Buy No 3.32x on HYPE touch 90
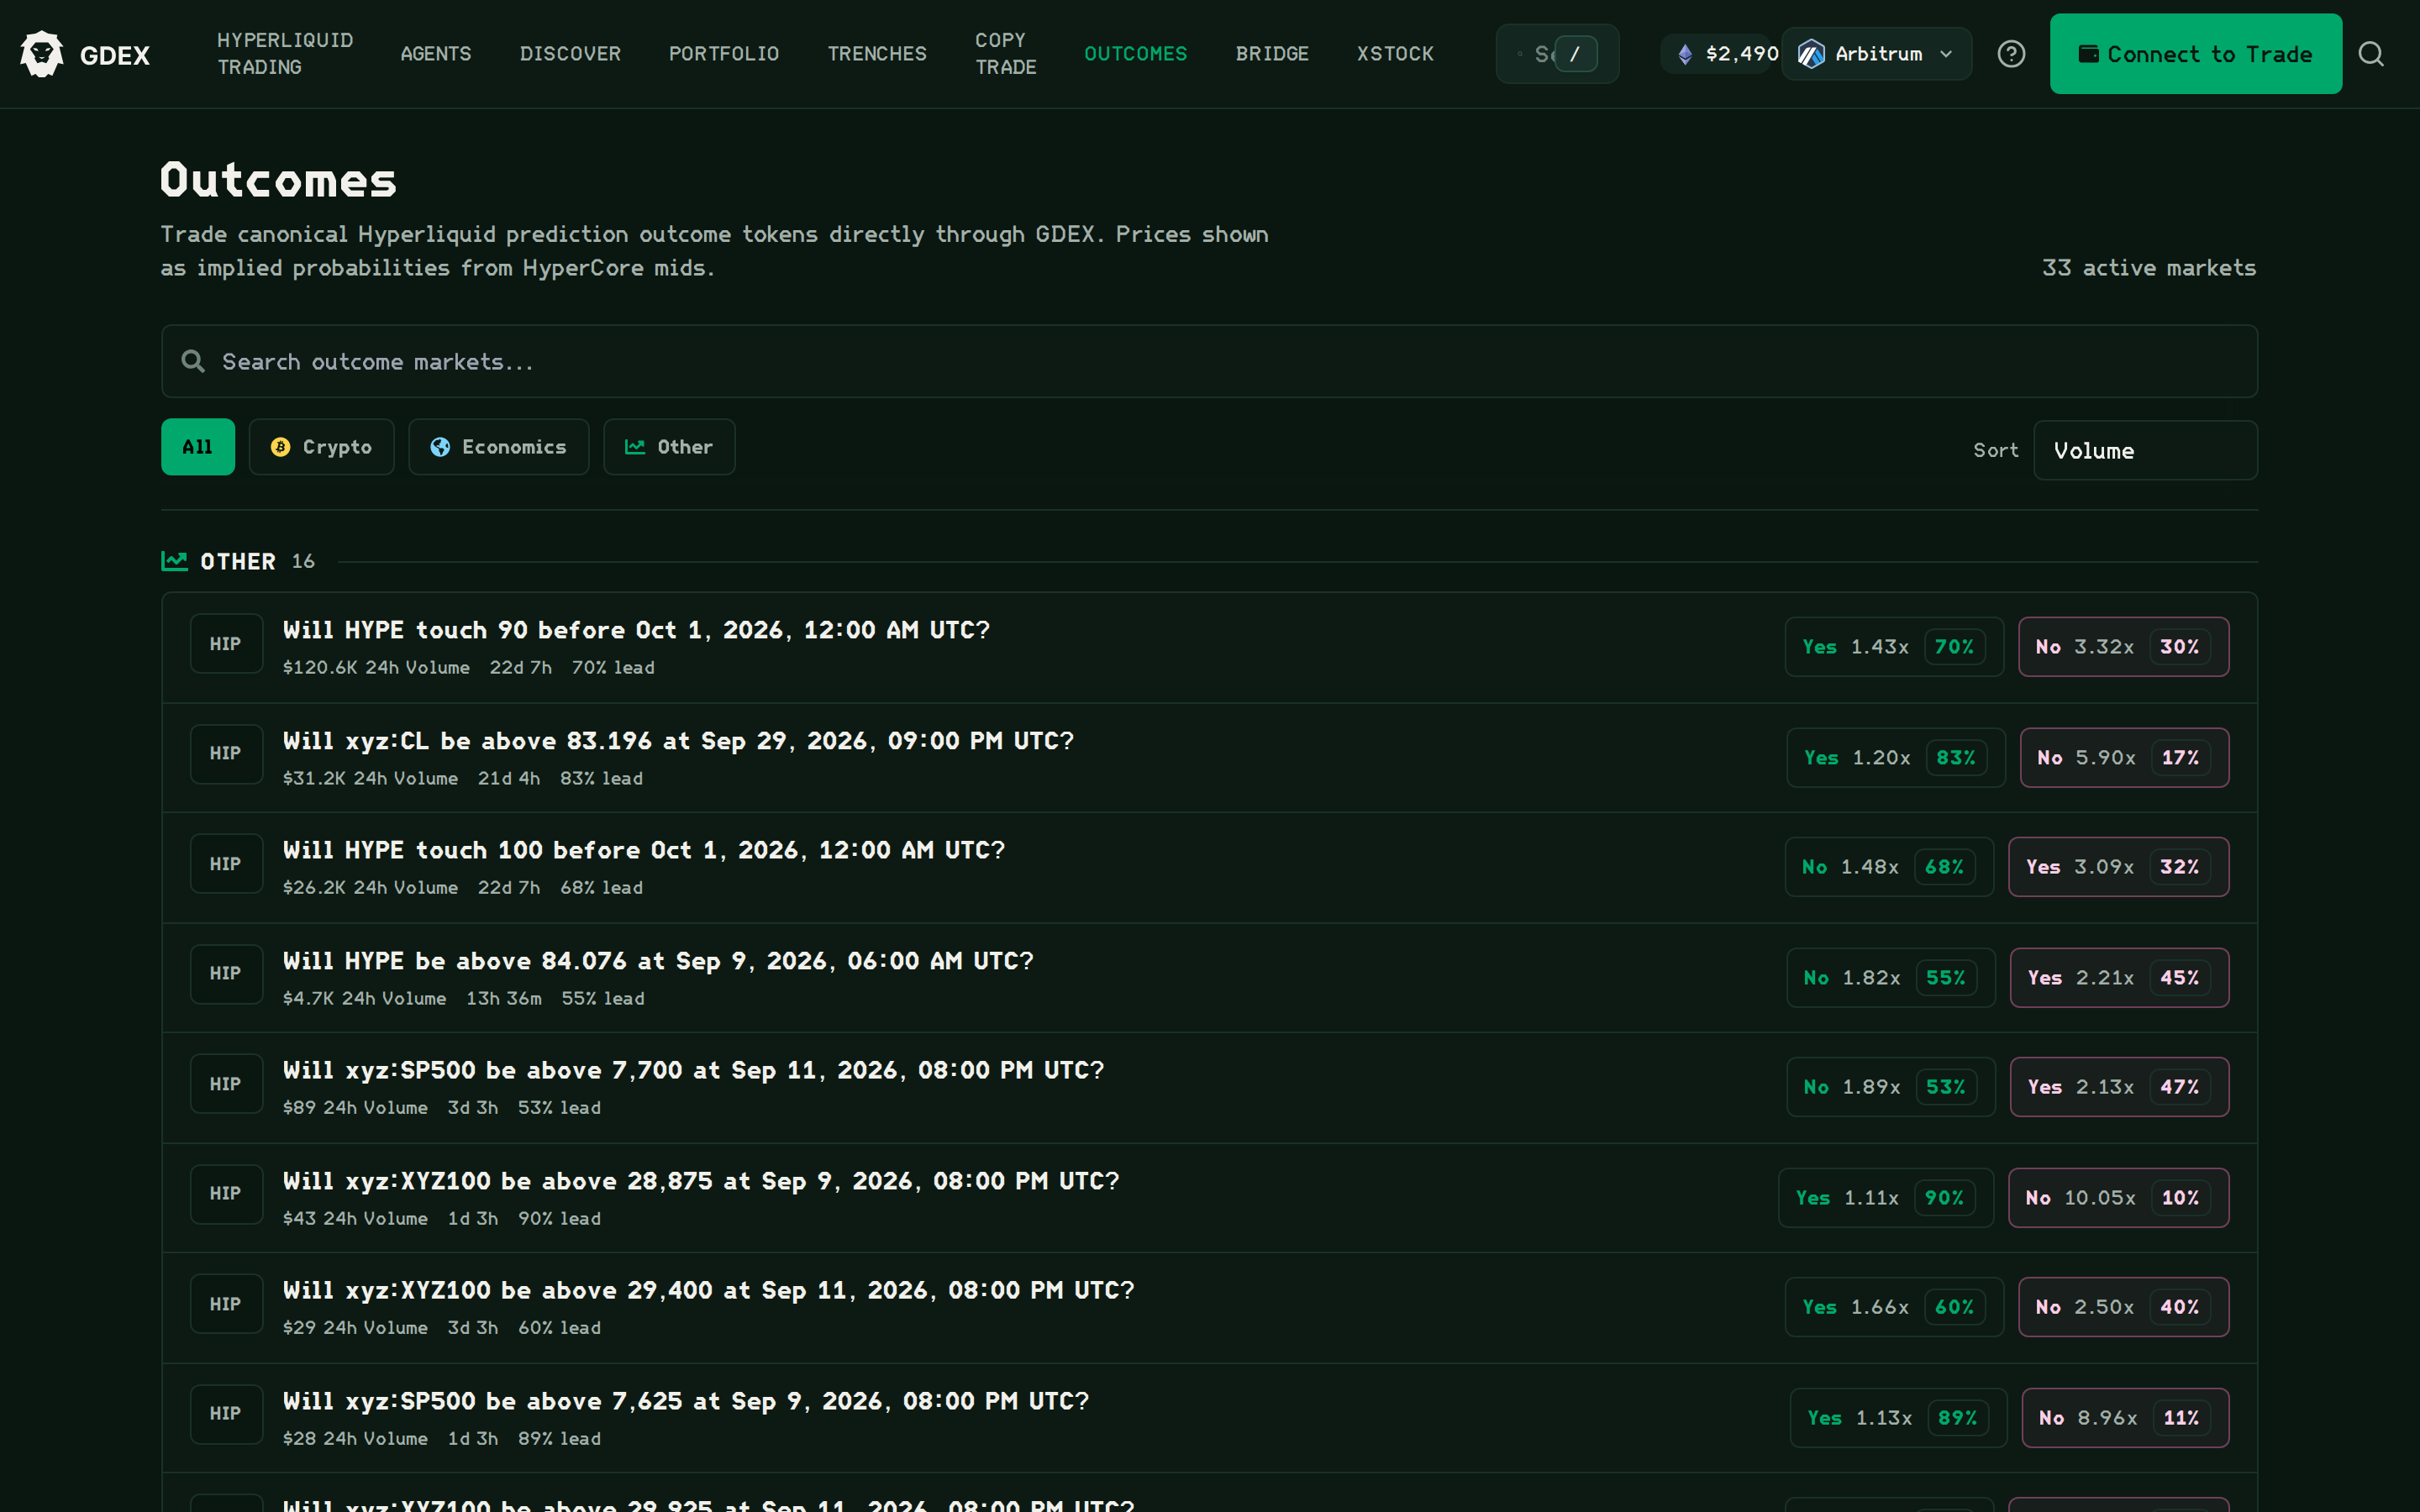Viewport: 2420px width, 1512px height. pyautogui.click(x=2123, y=647)
